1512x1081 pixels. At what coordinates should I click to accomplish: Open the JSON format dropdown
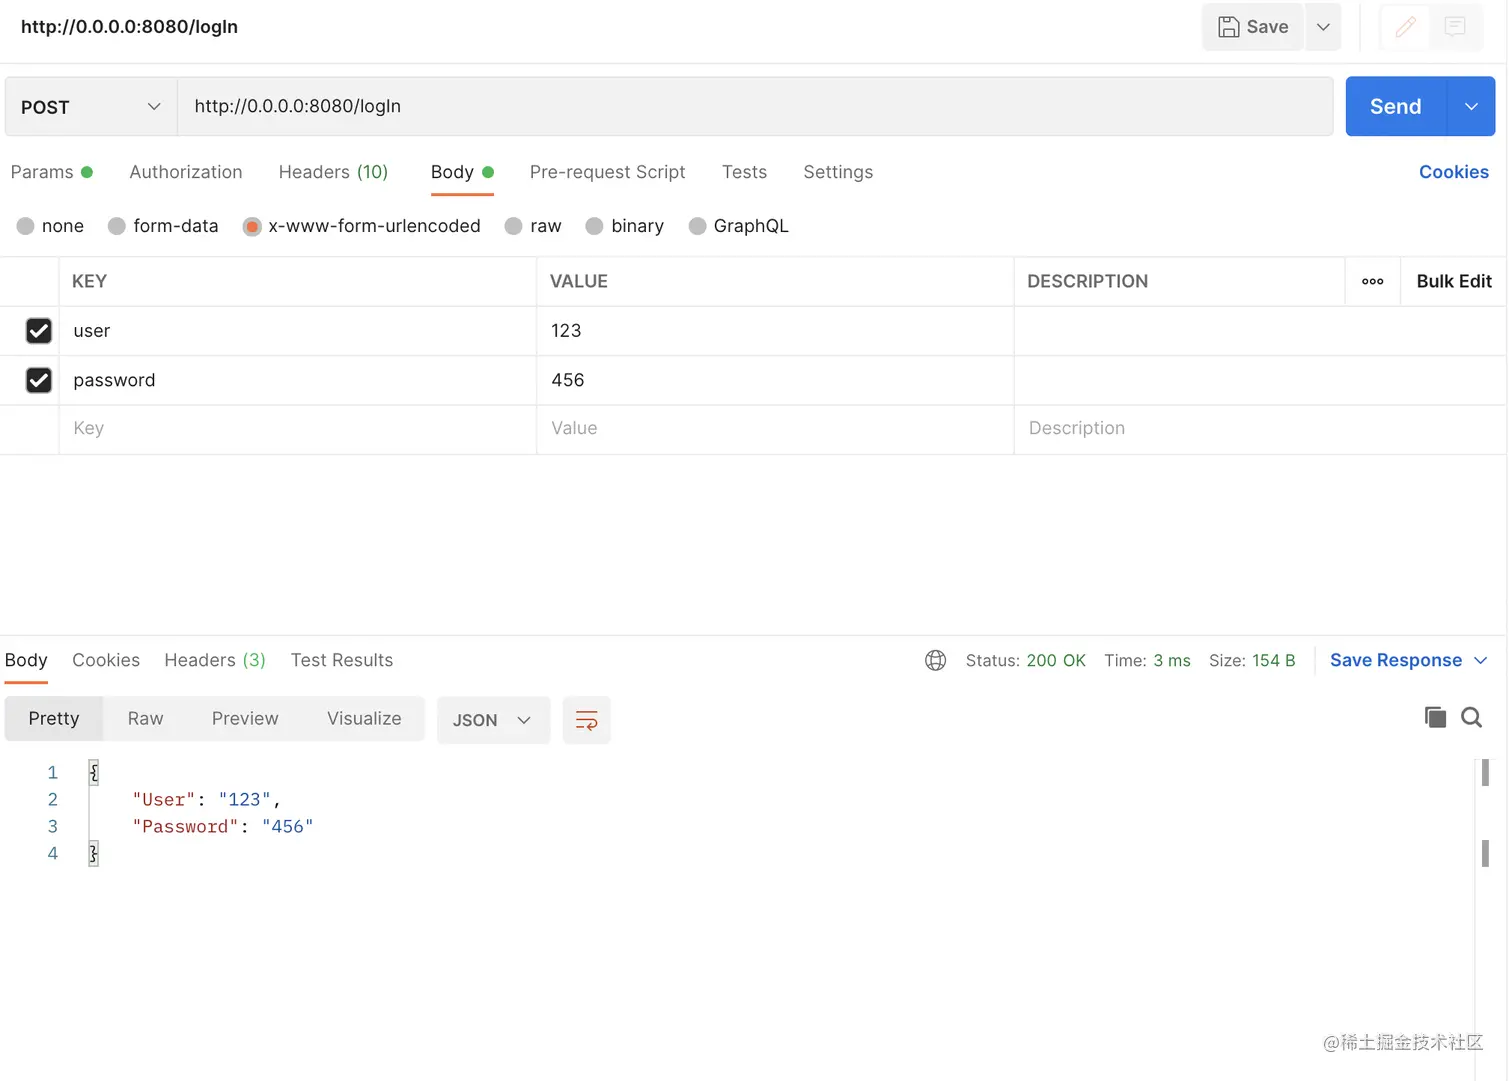click(x=493, y=720)
